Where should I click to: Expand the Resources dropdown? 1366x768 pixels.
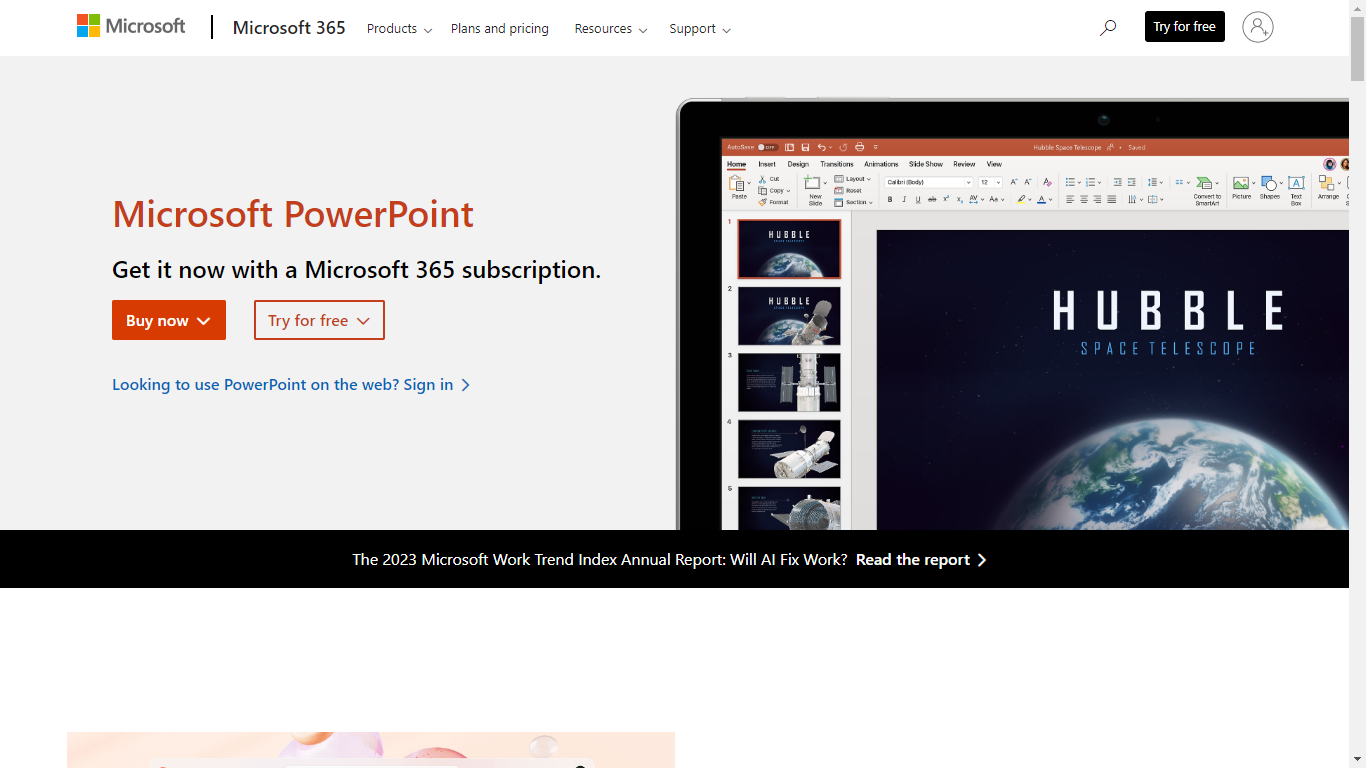[610, 29]
